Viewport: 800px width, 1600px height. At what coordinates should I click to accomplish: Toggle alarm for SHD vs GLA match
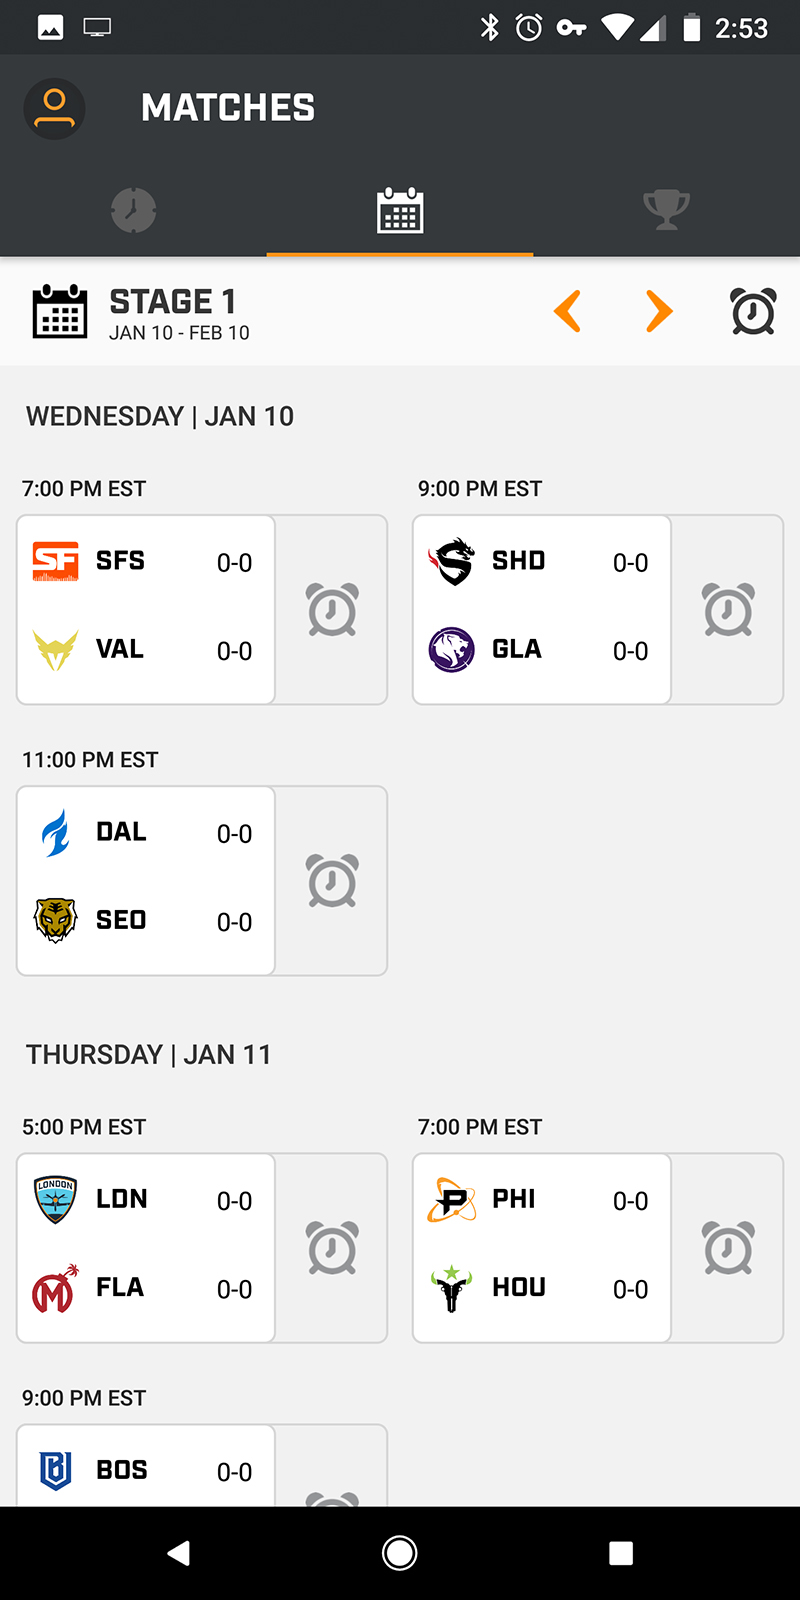(x=728, y=610)
